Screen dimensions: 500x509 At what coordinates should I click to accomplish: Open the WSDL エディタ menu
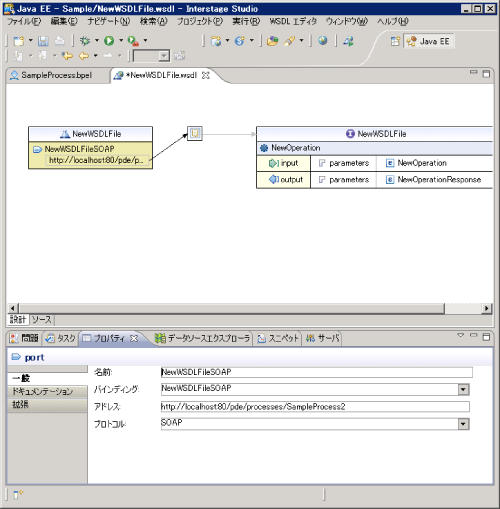point(293,22)
